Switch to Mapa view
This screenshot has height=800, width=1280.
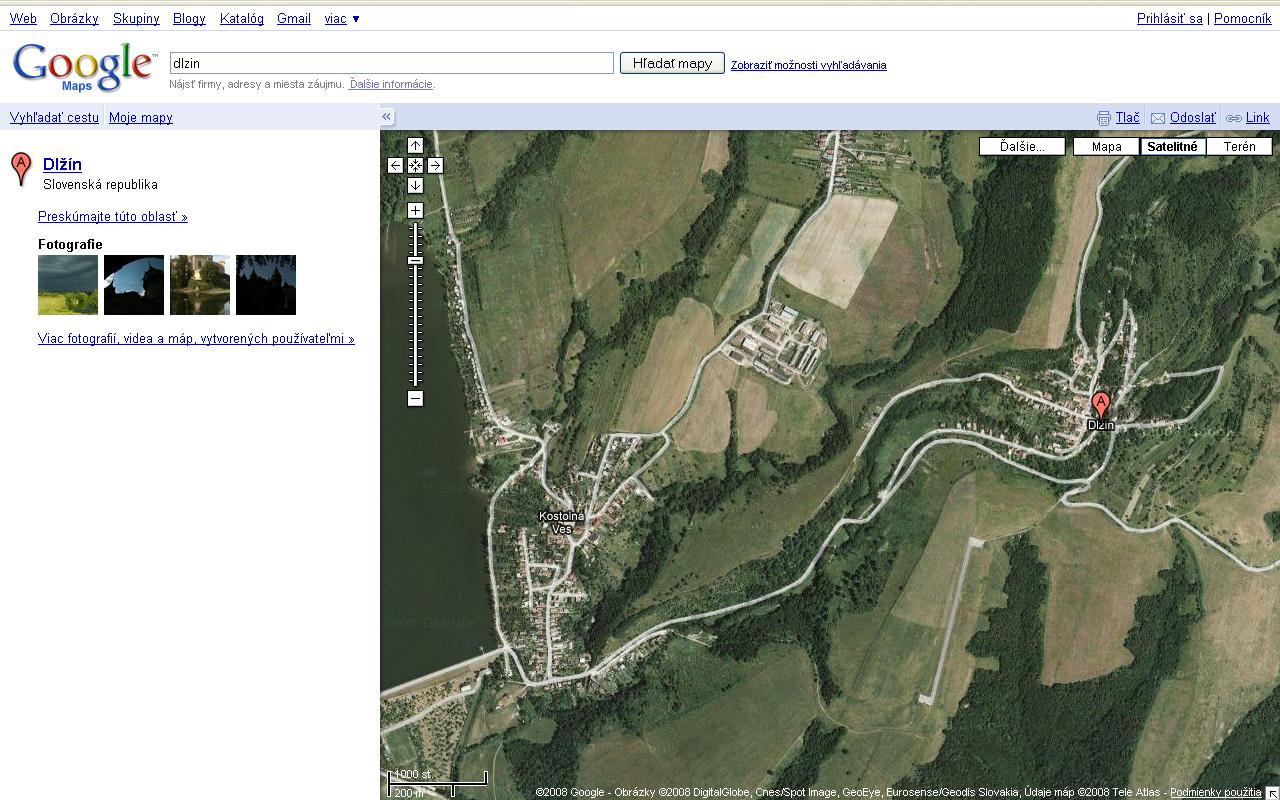click(1106, 147)
